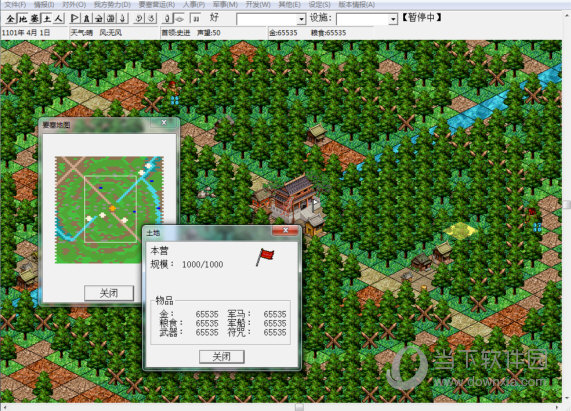
Task: Open the 其他(E) menu
Action: tap(290, 5)
